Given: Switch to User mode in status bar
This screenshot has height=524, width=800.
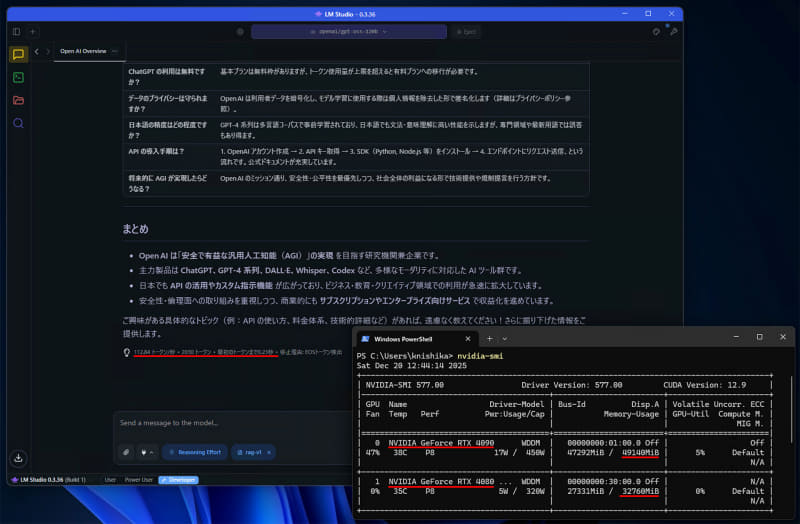Looking at the screenshot, I should pos(110,480).
